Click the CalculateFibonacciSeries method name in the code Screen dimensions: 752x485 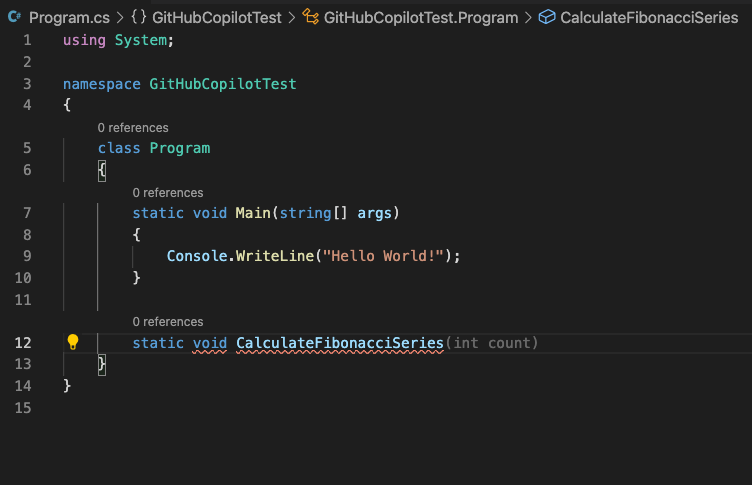[x=340, y=343]
